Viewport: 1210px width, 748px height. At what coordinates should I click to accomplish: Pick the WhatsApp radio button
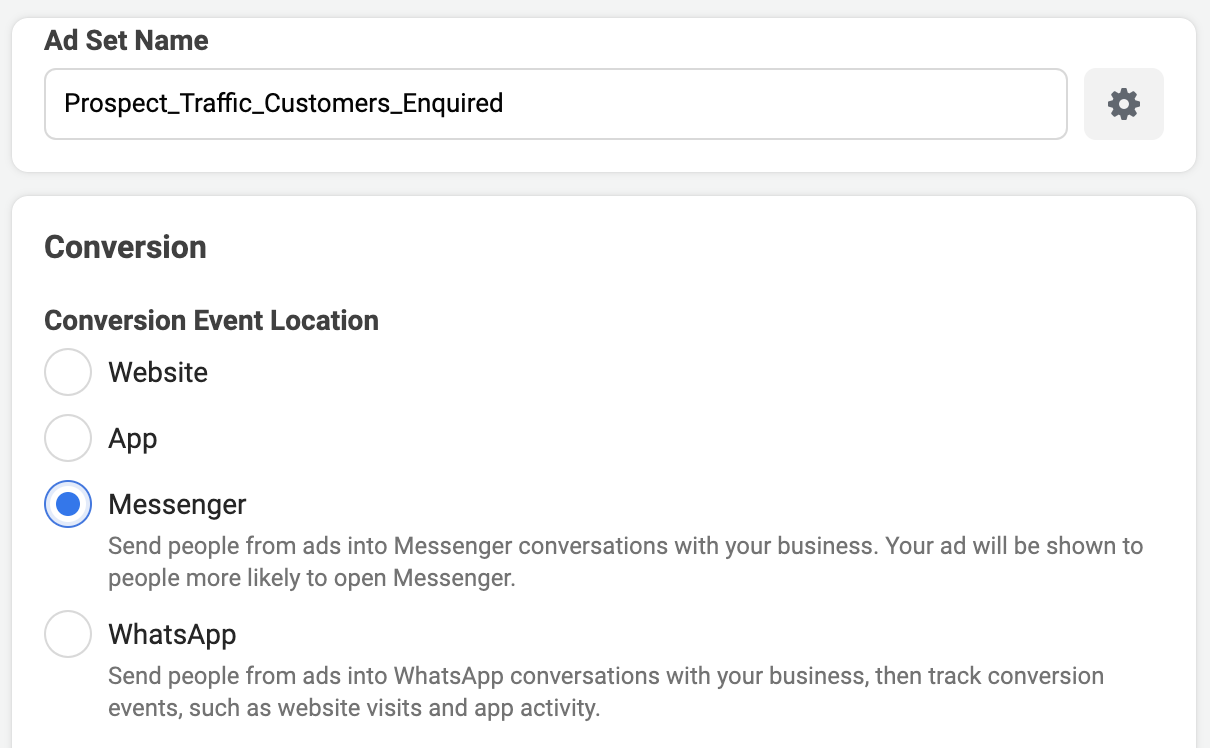tap(68, 634)
